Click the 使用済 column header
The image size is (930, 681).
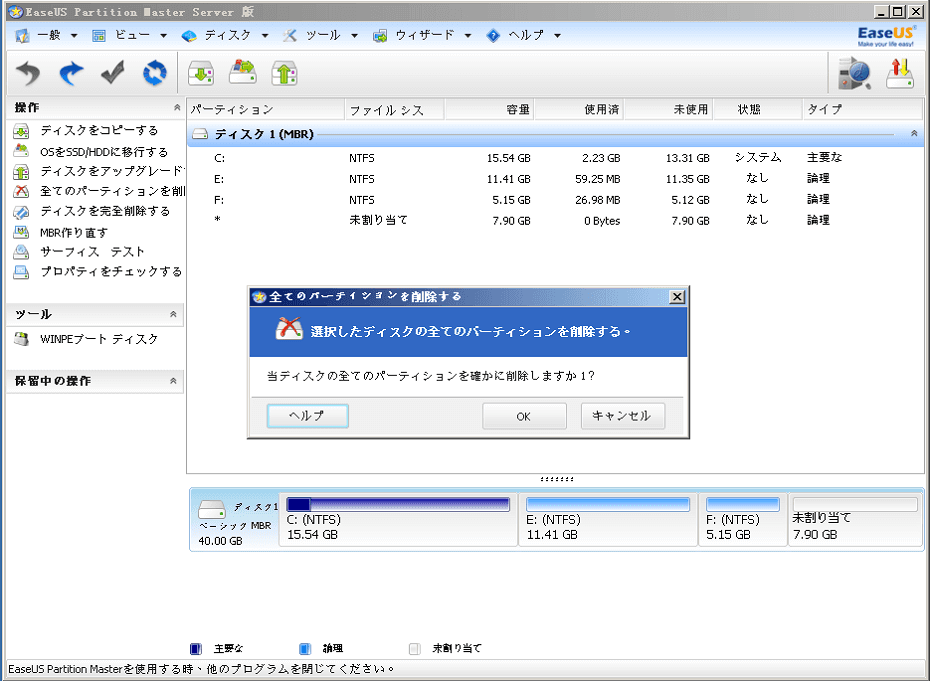[x=579, y=110]
